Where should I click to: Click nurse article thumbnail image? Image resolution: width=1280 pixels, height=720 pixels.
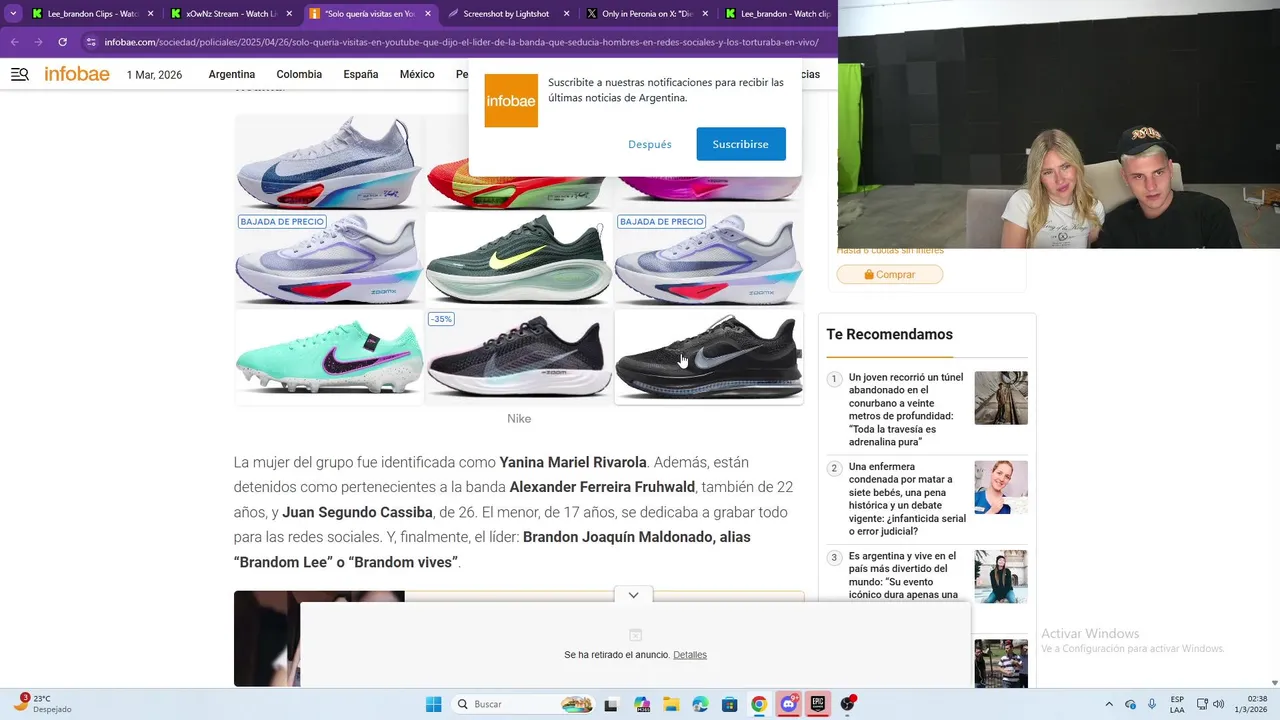(1001, 487)
